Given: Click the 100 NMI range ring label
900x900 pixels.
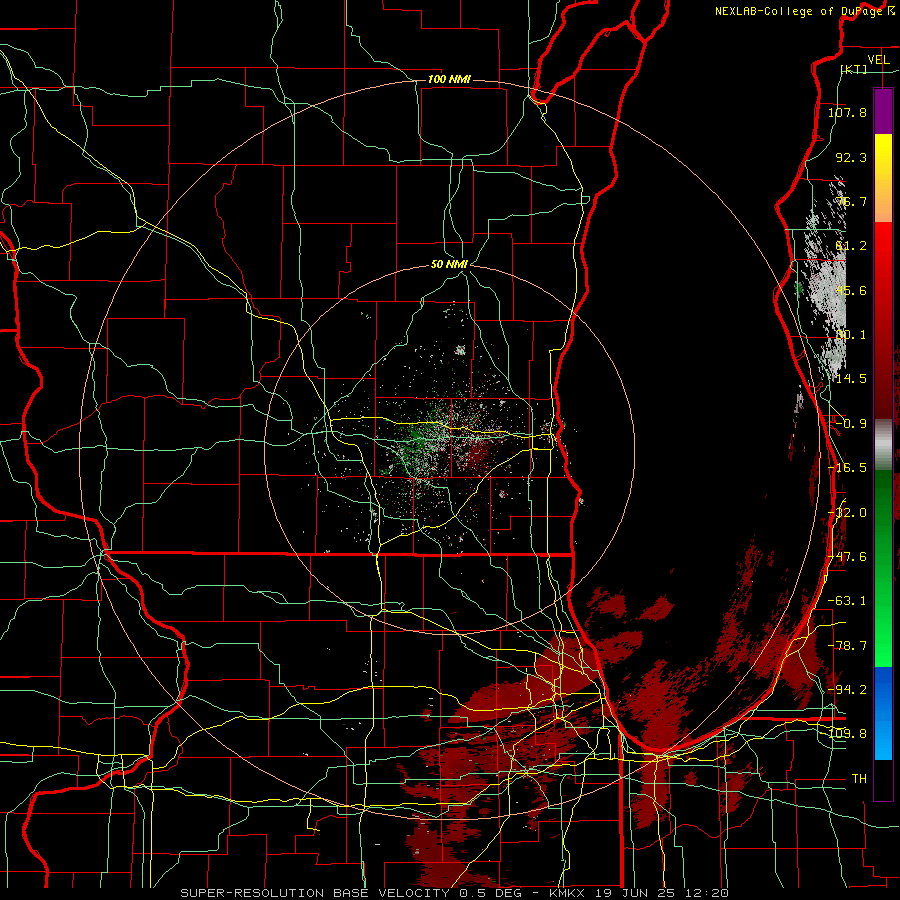Looking at the screenshot, I should point(449,79).
